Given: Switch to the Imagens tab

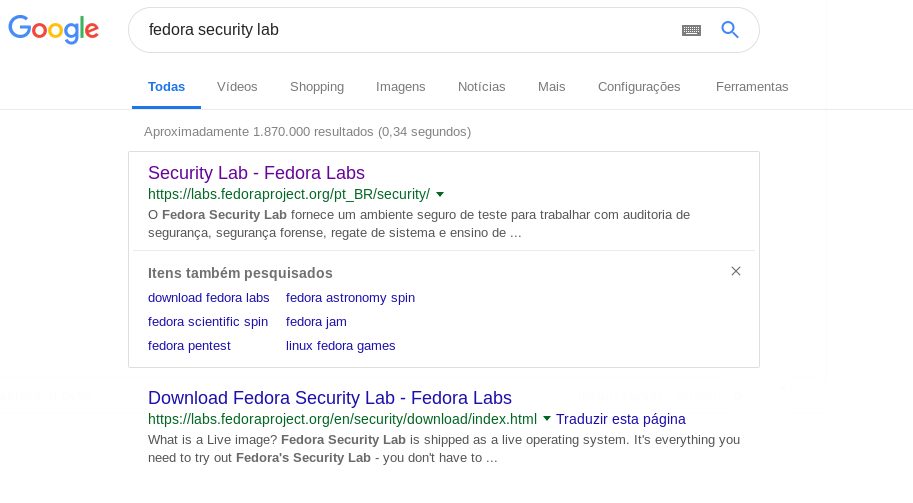Looking at the screenshot, I should tap(401, 87).
